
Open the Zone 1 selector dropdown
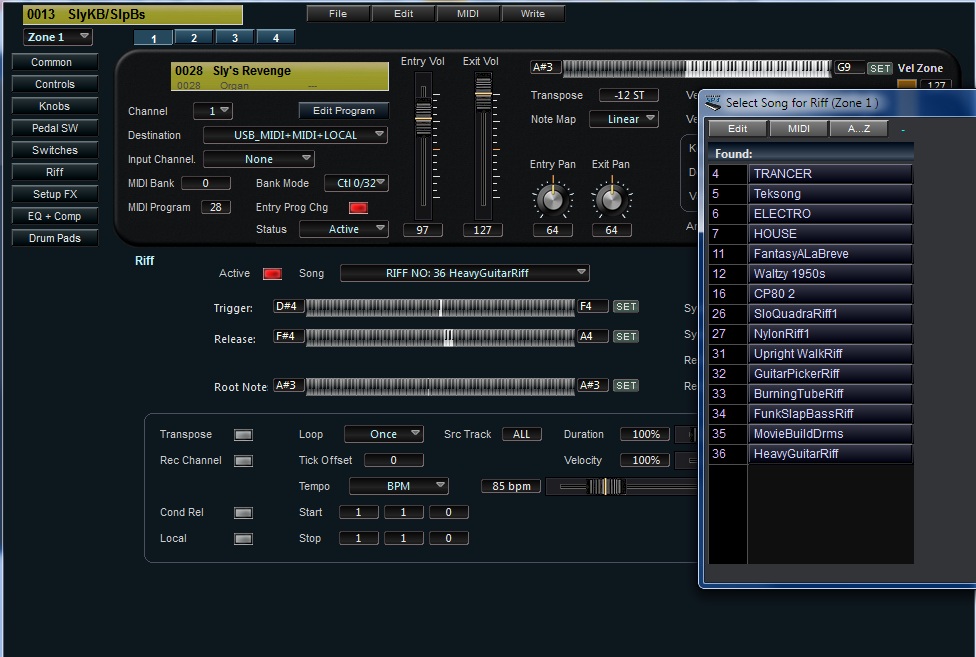pyautogui.click(x=58, y=37)
